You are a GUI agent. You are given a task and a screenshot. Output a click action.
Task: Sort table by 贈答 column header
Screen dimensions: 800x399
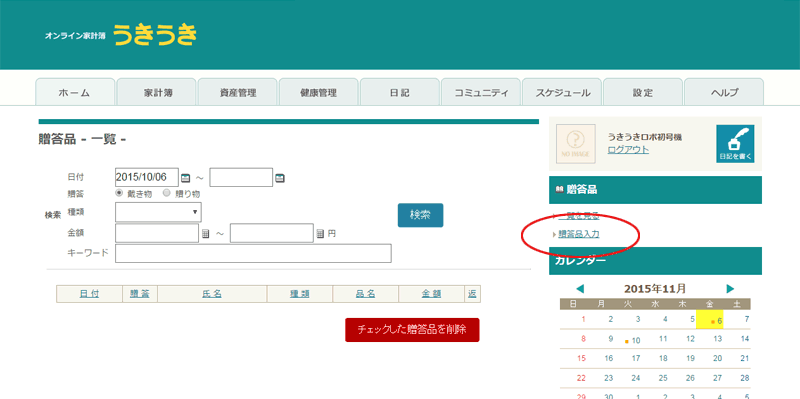140,294
